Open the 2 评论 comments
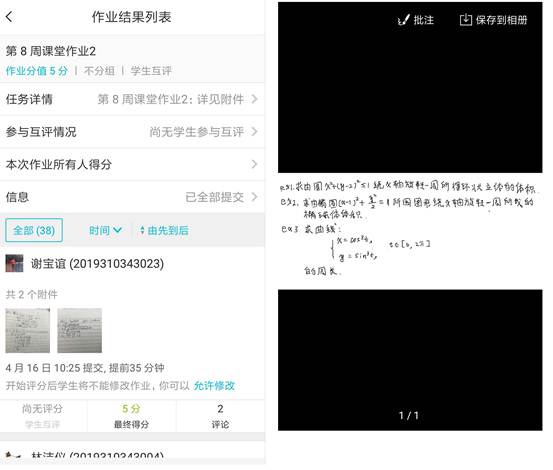Screen dimensions: 553x470 click(x=220, y=416)
